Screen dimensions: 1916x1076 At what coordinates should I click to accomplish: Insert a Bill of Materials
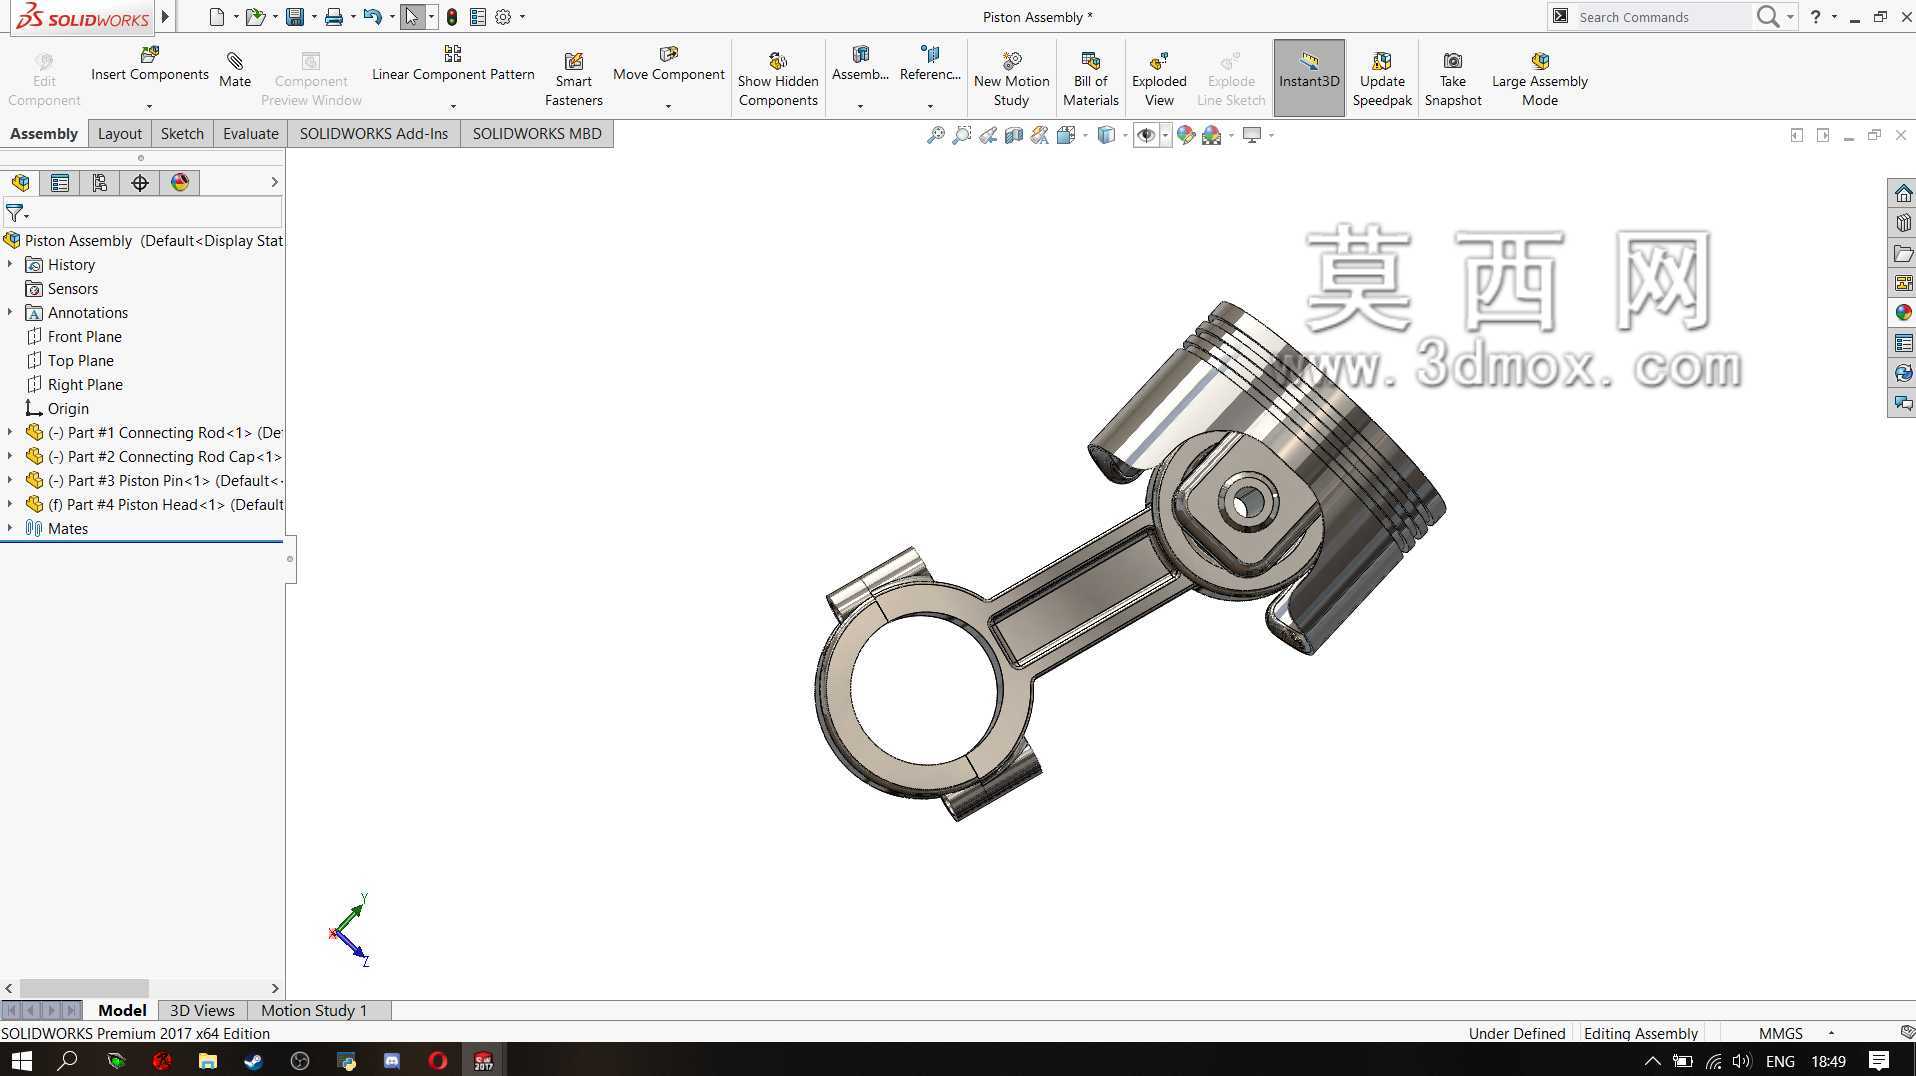click(x=1090, y=79)
